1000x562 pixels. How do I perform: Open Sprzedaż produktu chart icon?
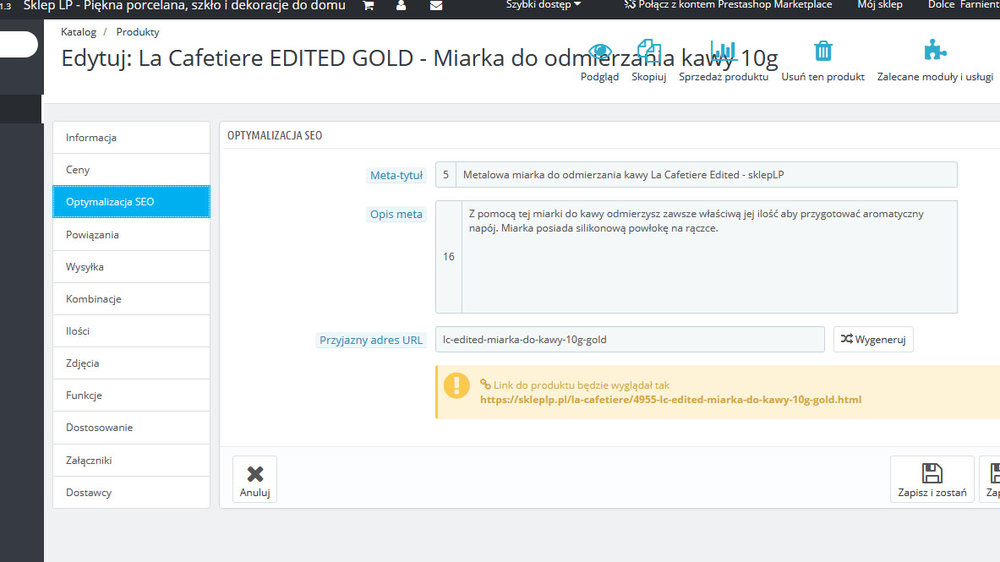click(723, 51)
